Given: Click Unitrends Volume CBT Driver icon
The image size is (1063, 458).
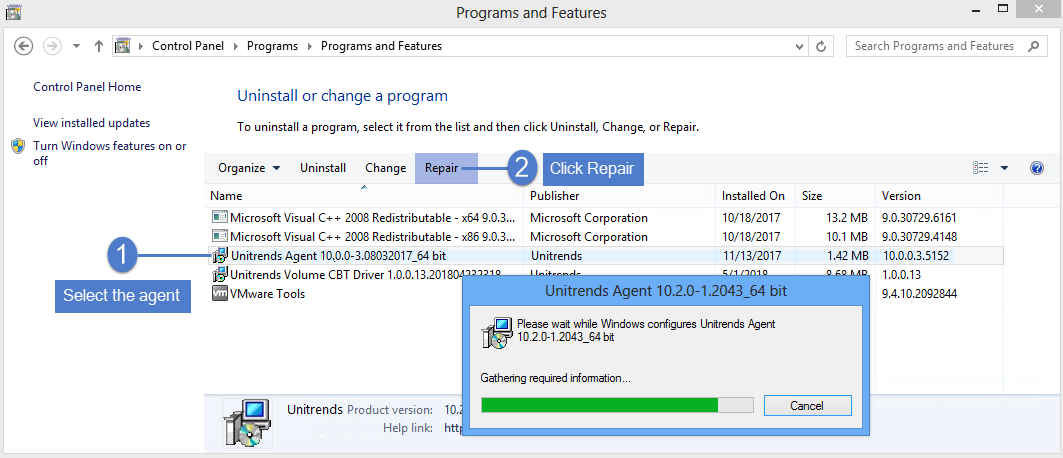Looking at the screenshot, I should (x=220, y=274).
